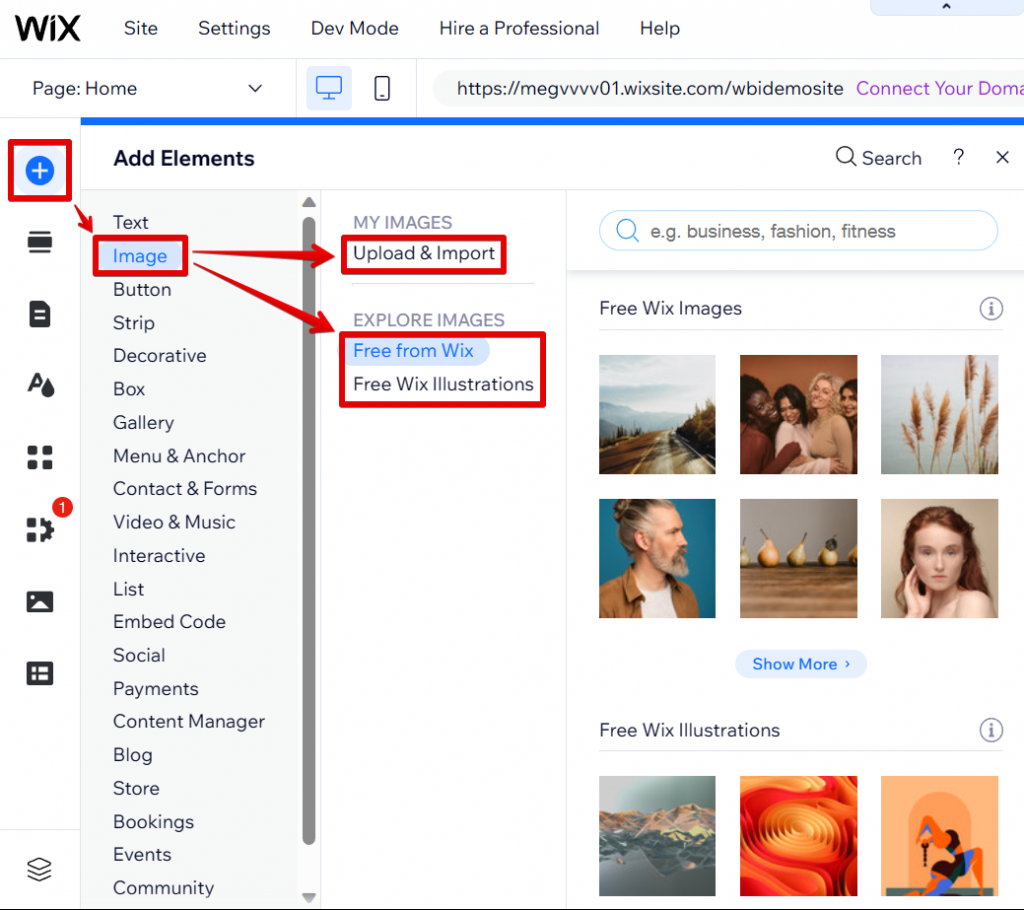Open the Content Manager grid icon

point(39,673)
